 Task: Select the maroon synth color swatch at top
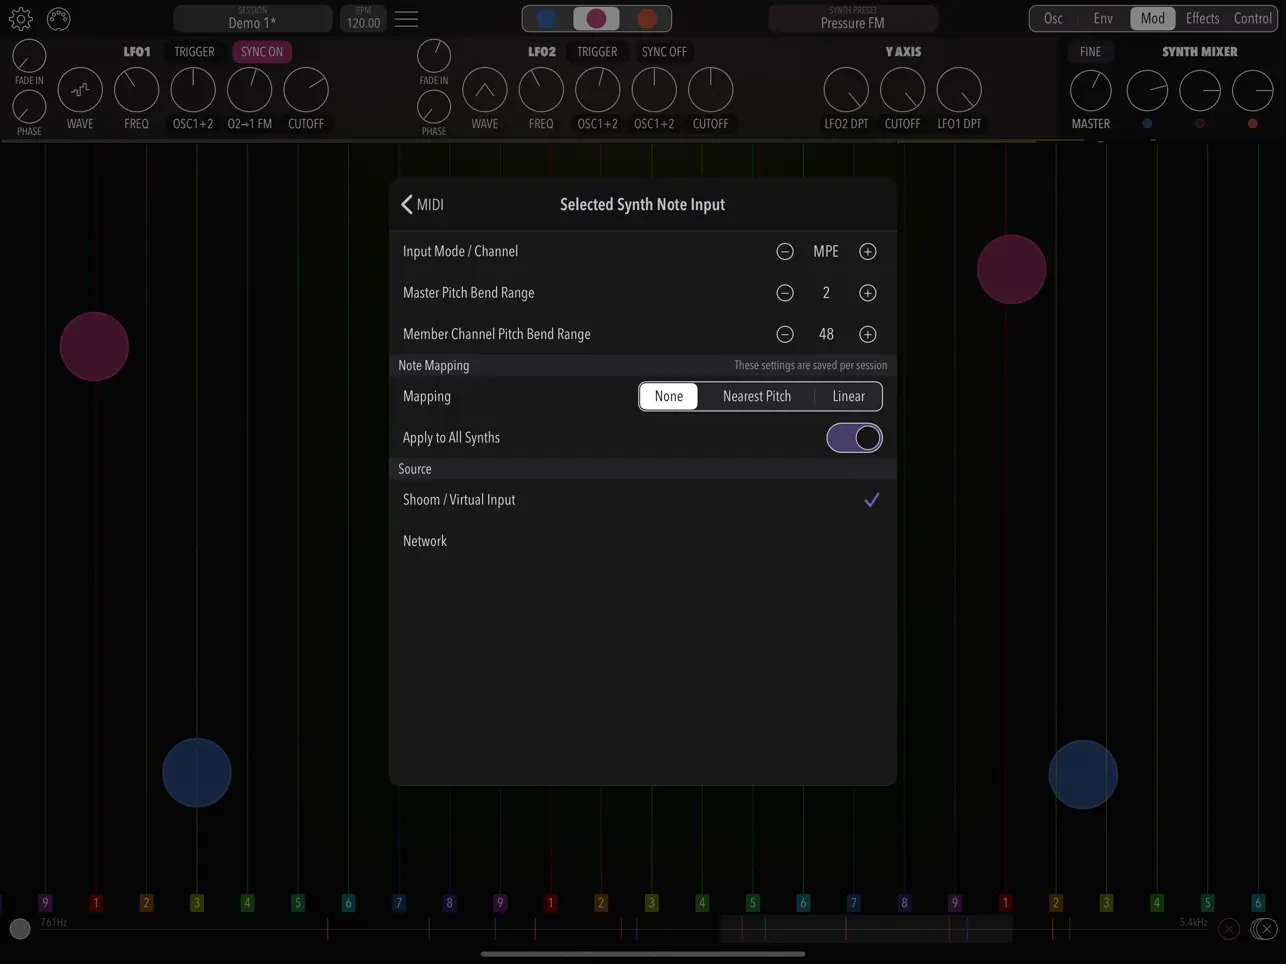pos(596,18)
